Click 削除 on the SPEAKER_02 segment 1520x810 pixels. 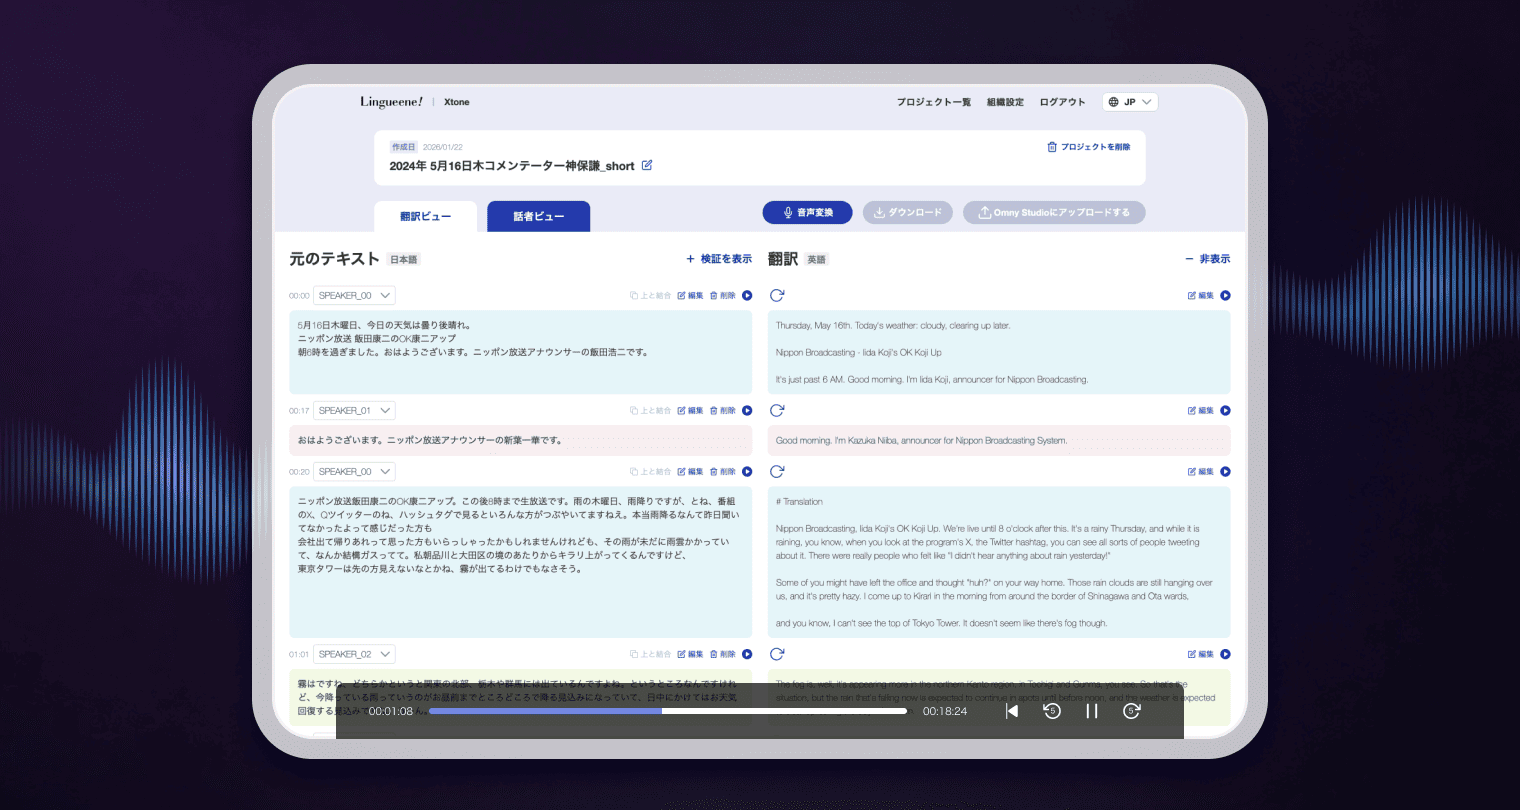pos(722,654)
